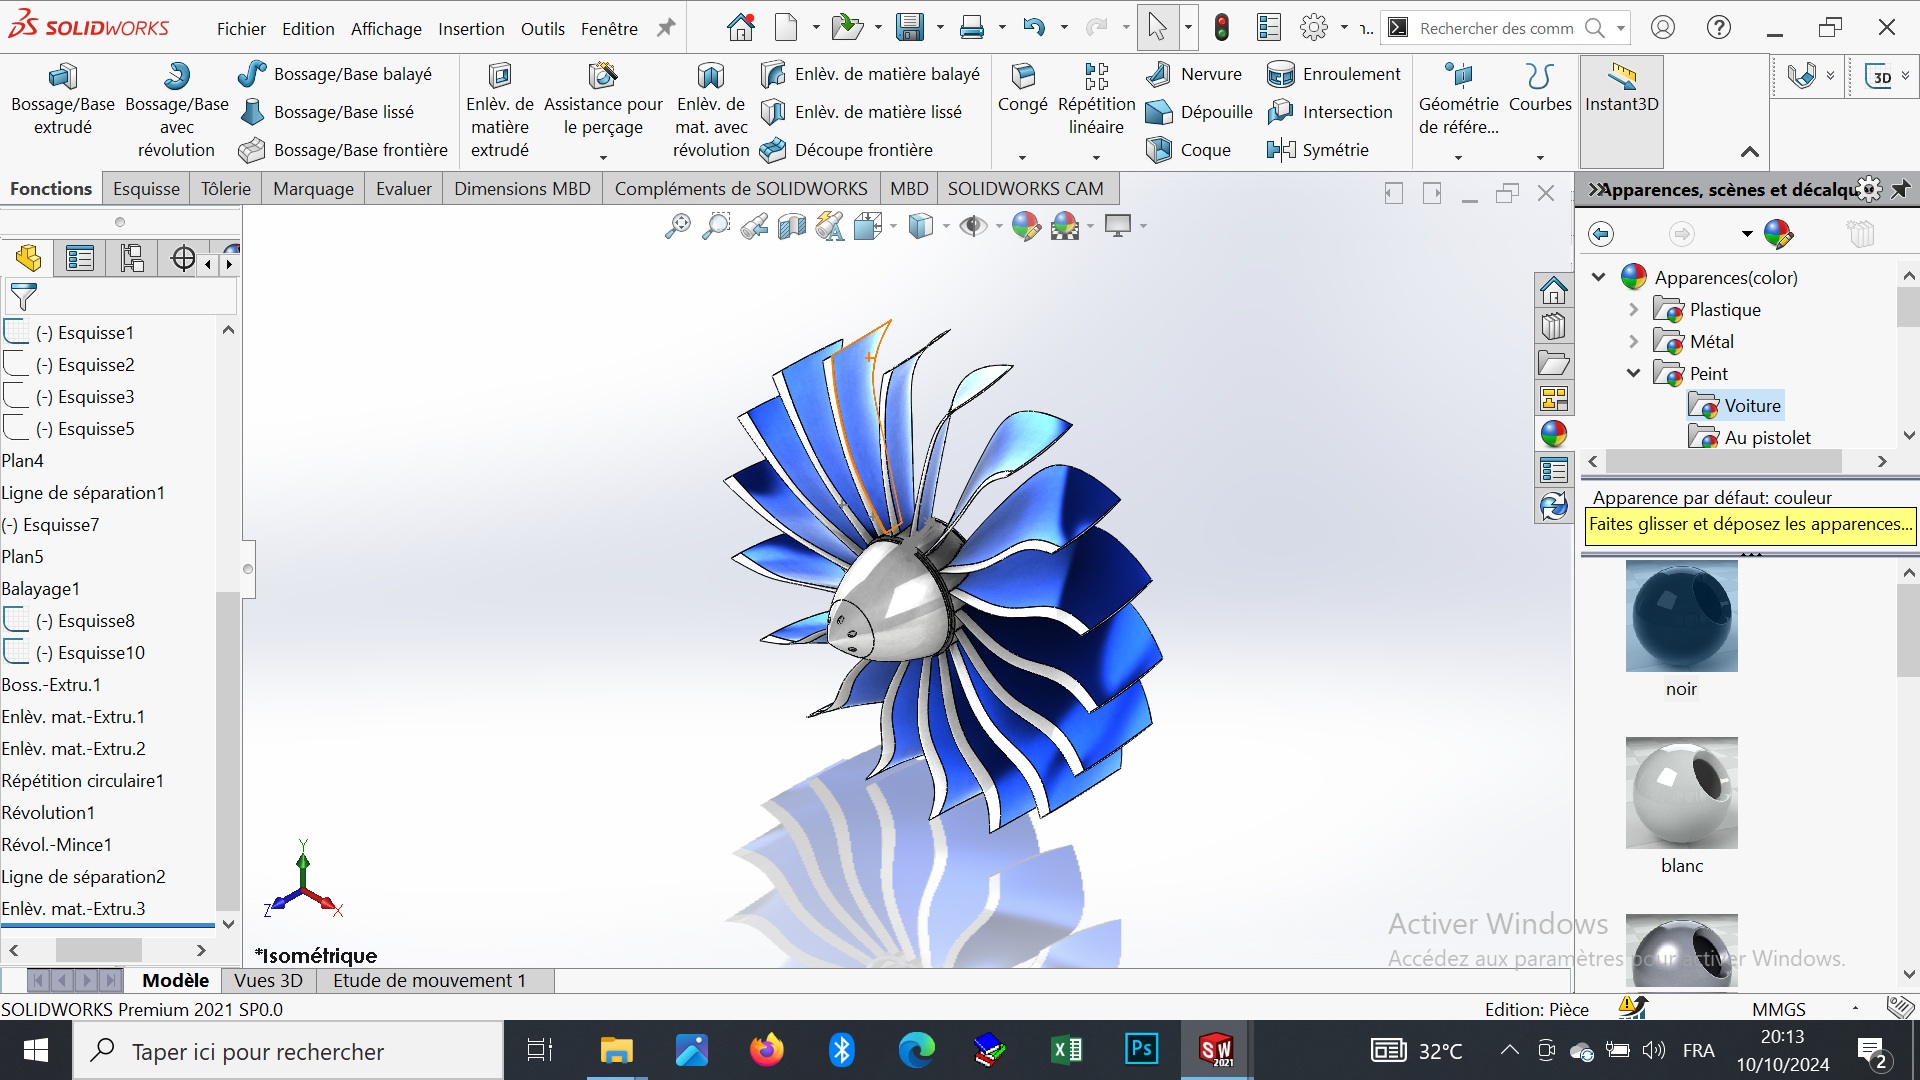Open Congé dropdown arrow
Screen dimensions: 1920x1080
pyautogui.click(x=1022, y=157)
